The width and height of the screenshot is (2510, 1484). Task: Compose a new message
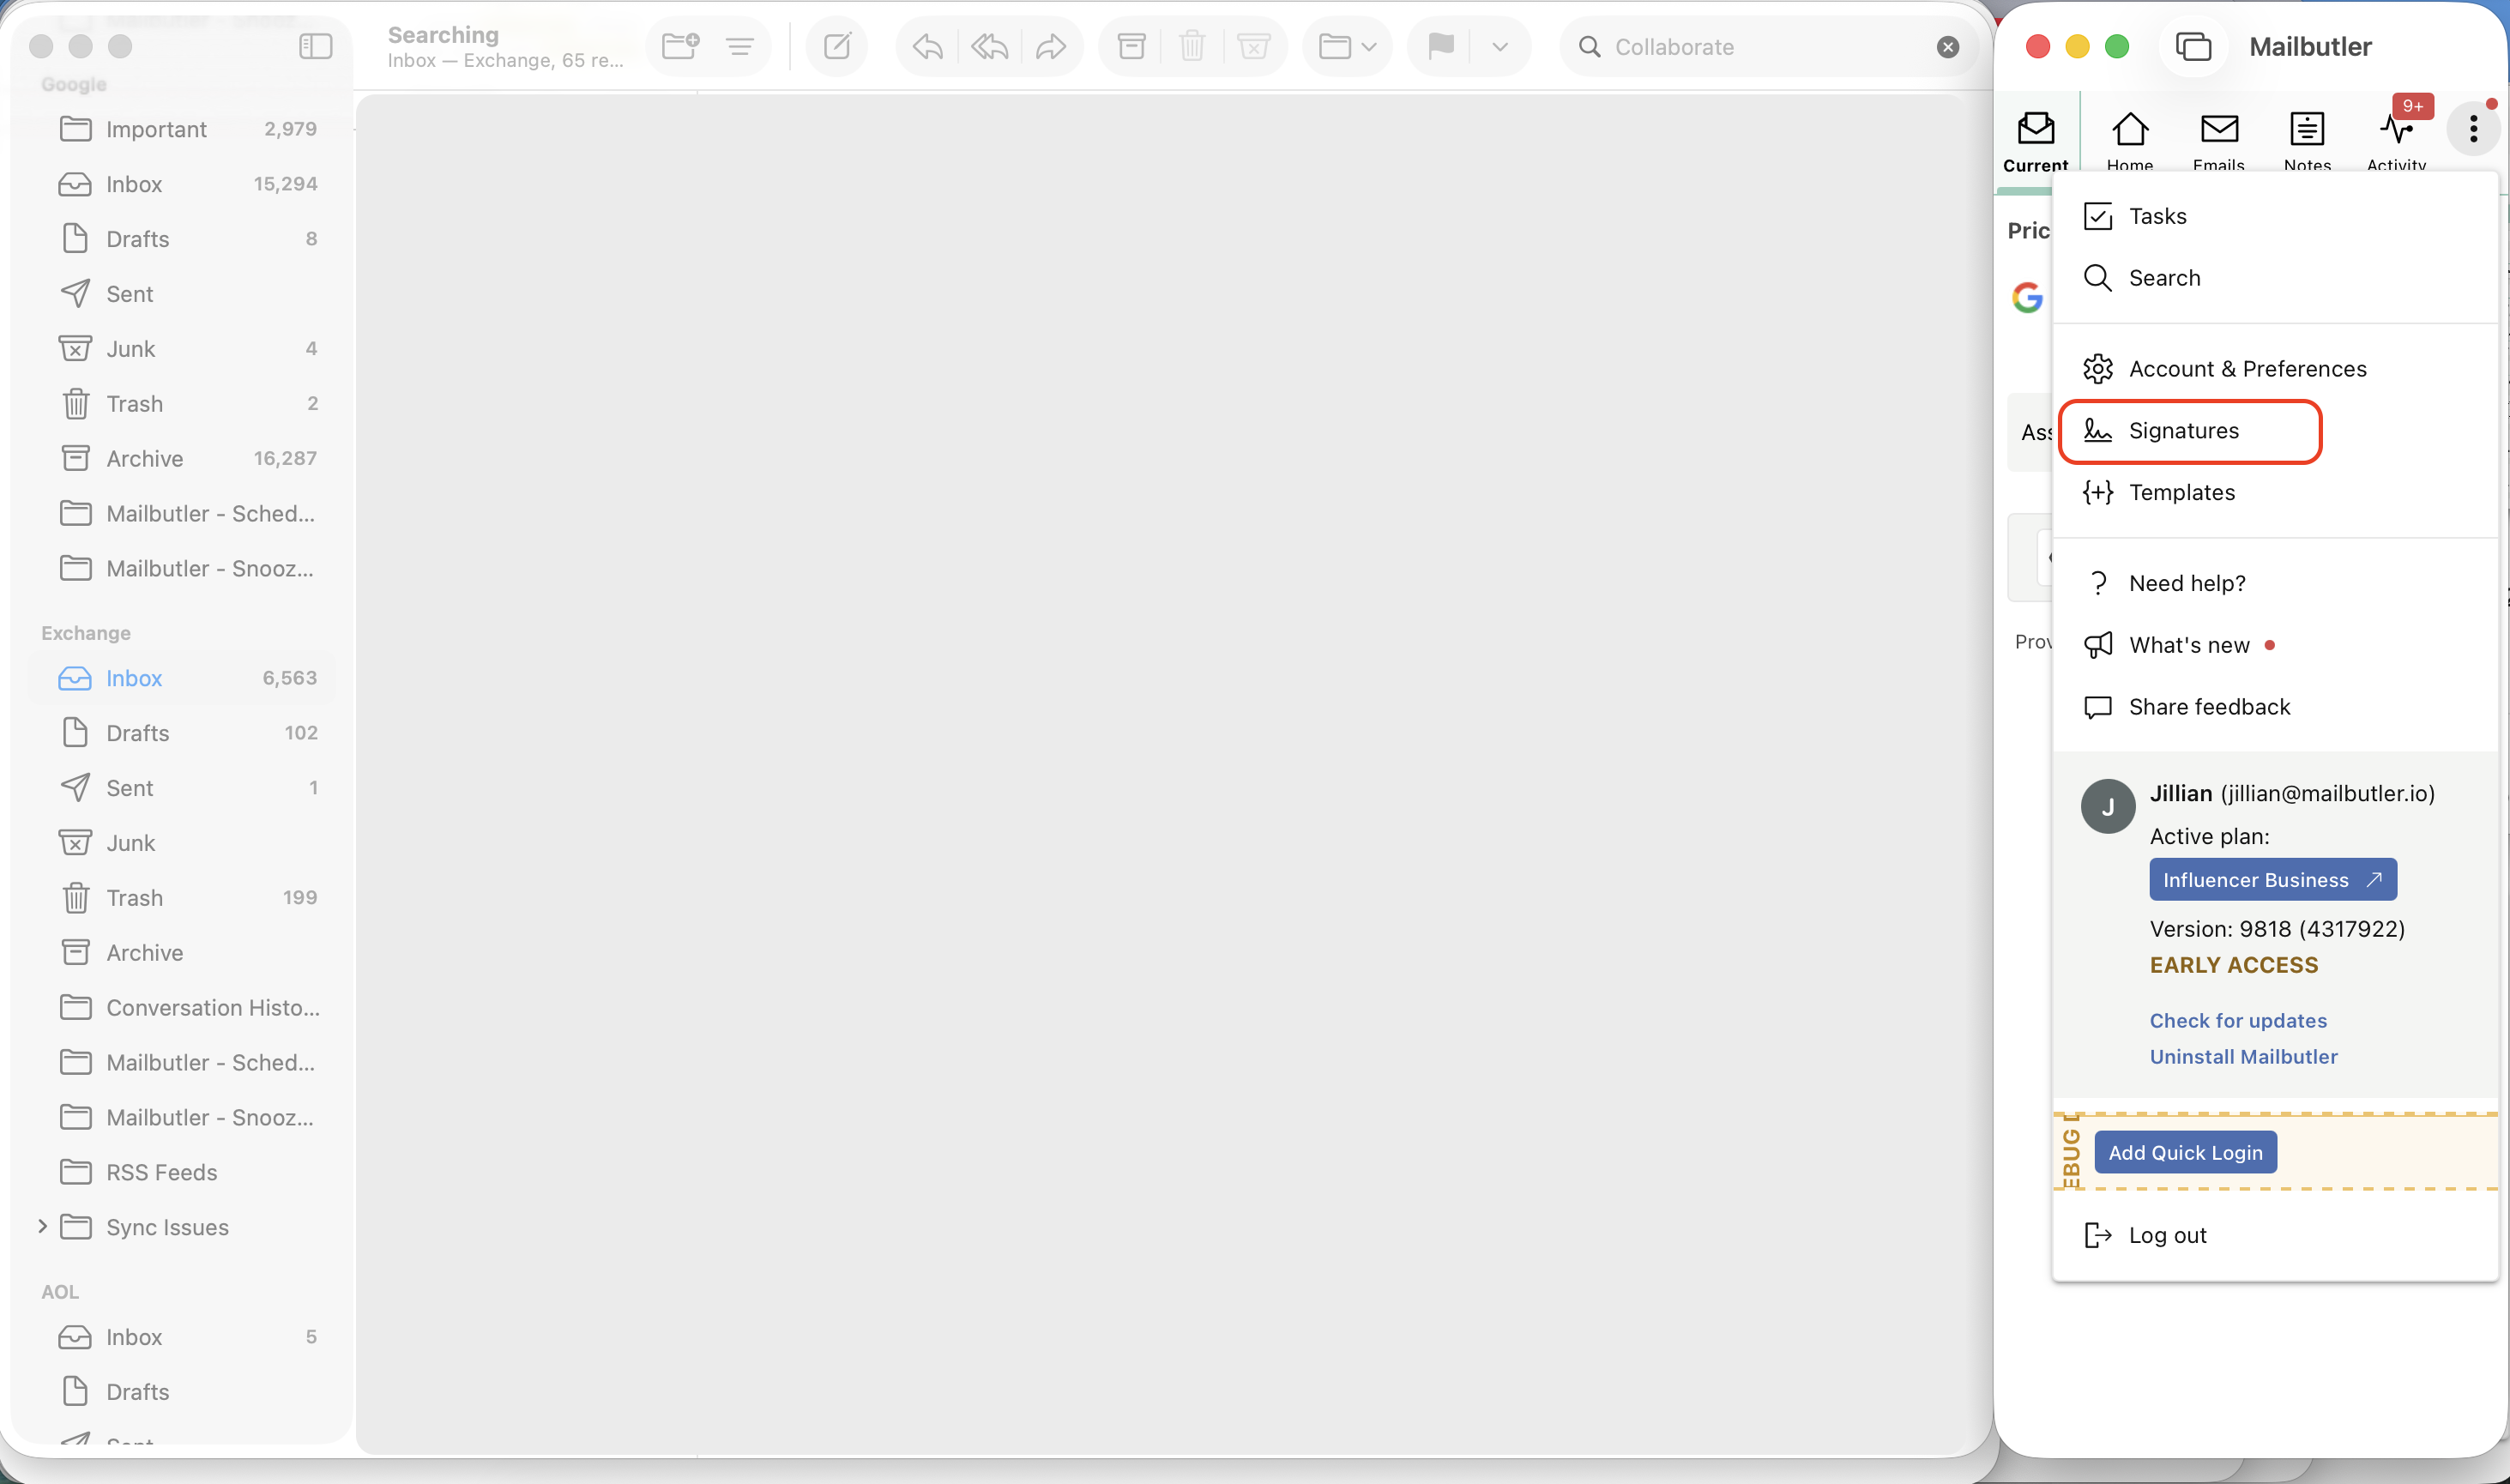pos(837,46)
